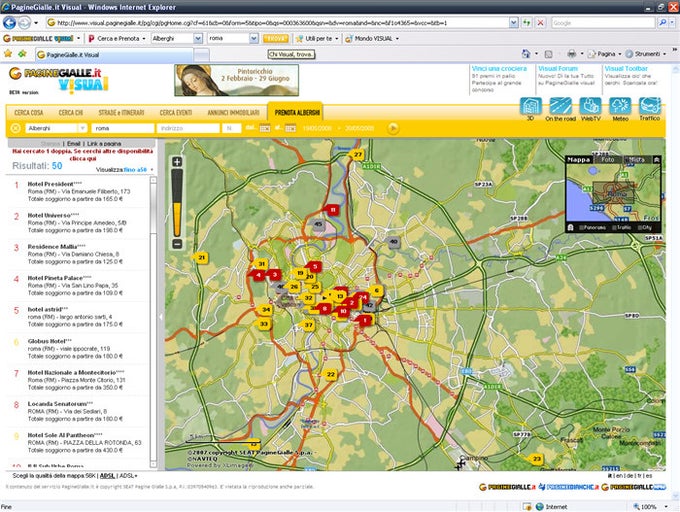The height and width of the screenshot is (512, 680).
Task: Click map marker 27
Action: click(x=357, y=155)
